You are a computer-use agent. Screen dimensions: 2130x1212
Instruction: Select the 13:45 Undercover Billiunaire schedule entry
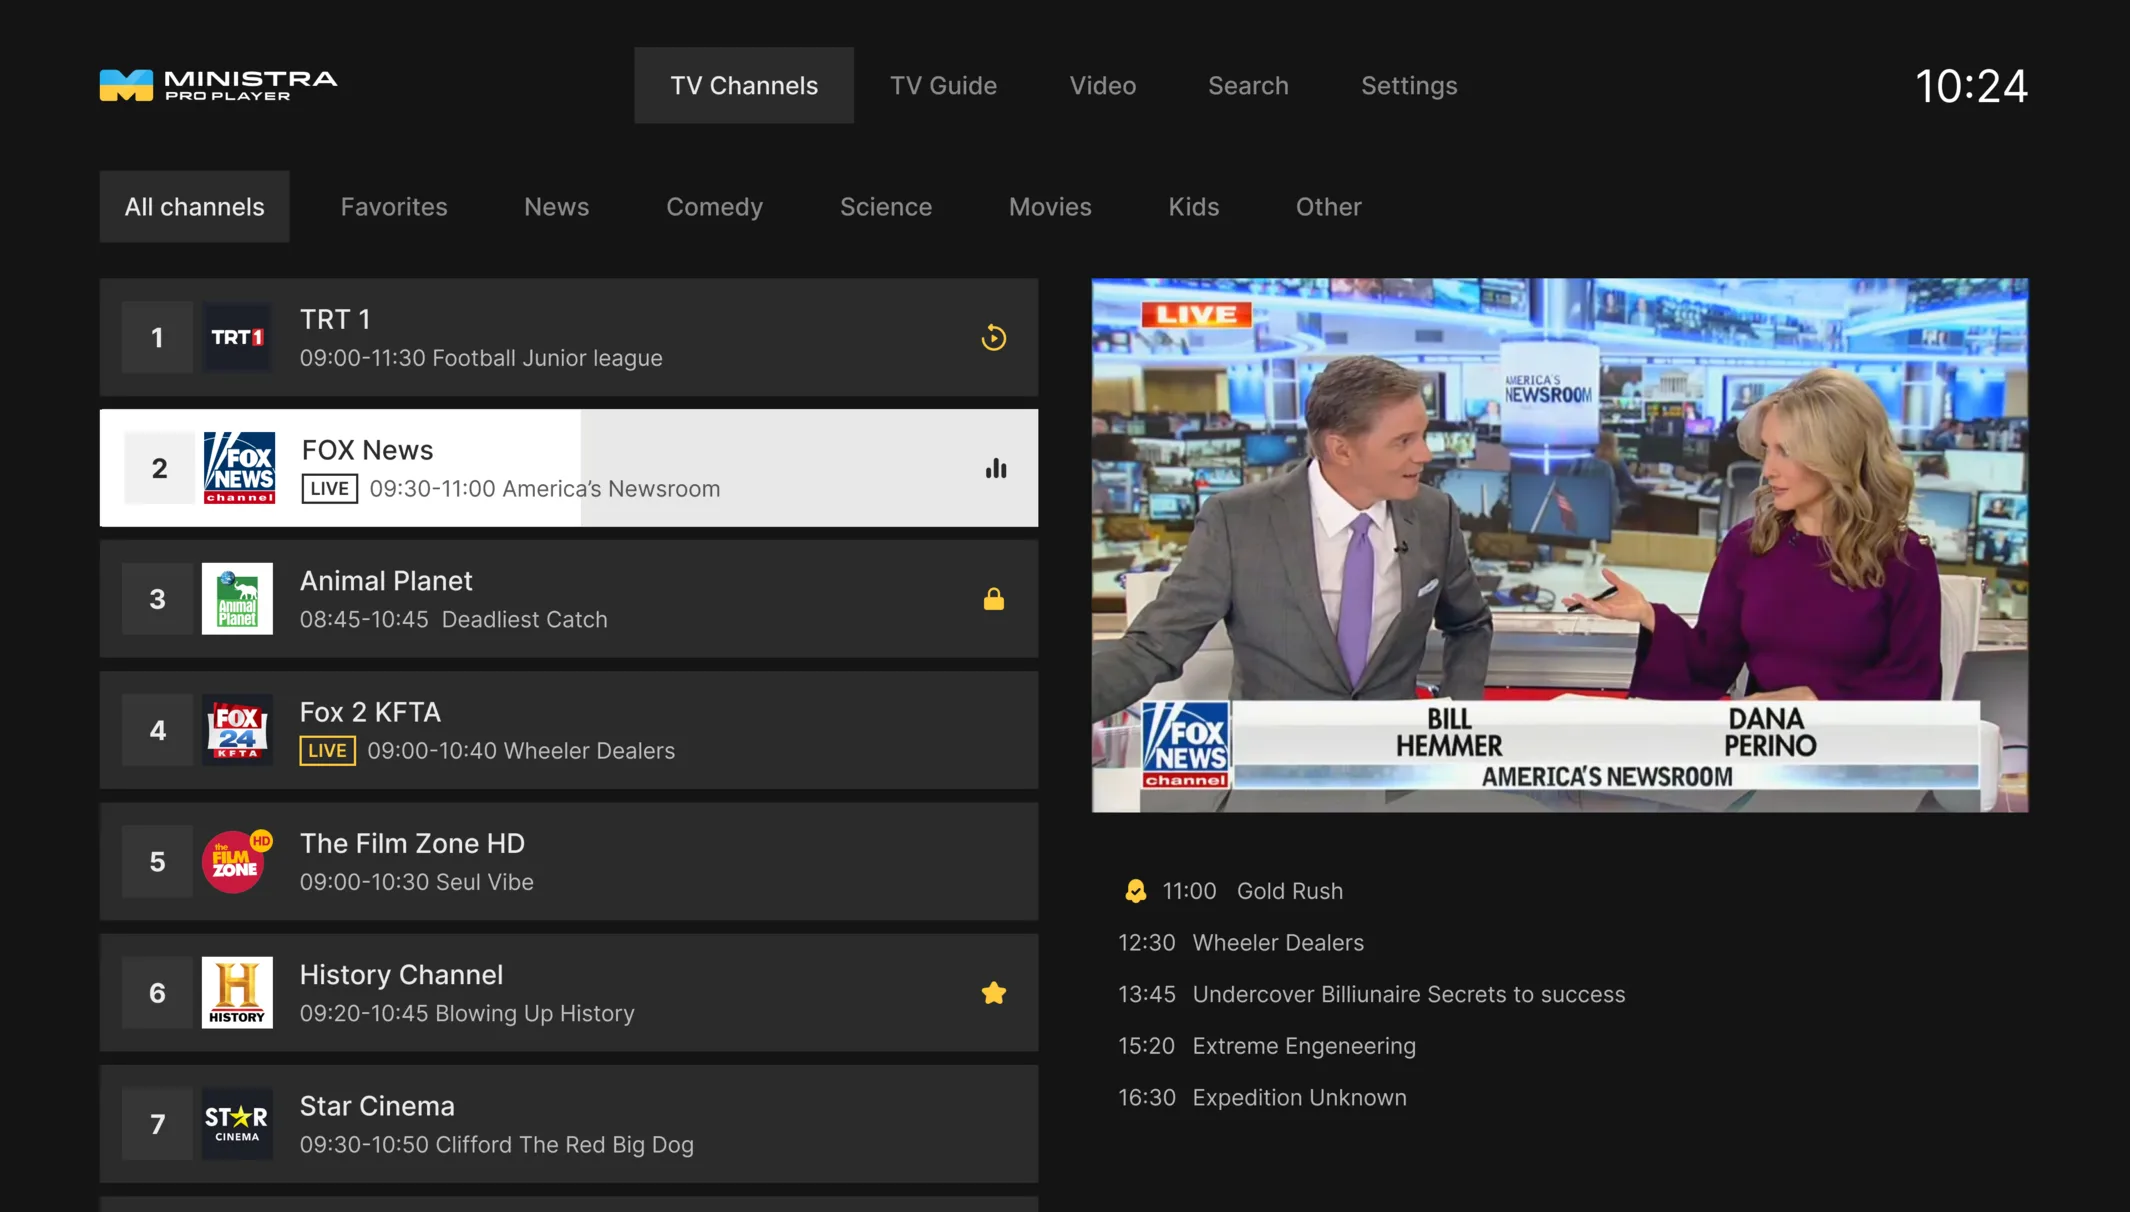[1372, 995]
